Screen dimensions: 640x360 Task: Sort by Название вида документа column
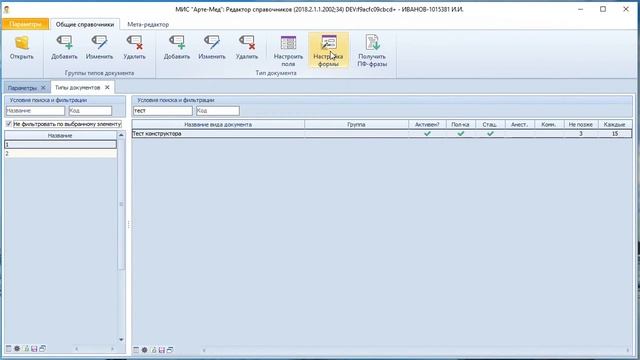(218, 124)
